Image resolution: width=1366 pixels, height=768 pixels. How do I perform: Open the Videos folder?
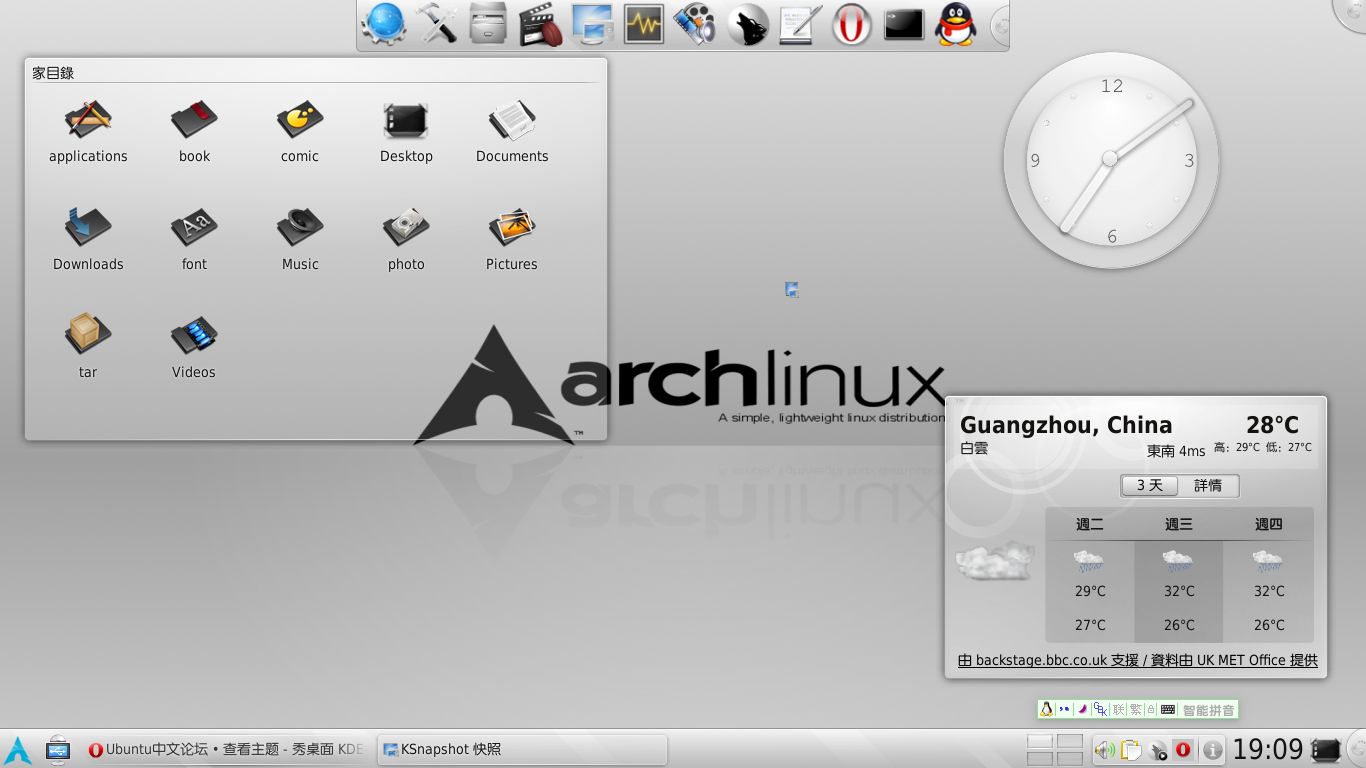[x=194, y=348]
